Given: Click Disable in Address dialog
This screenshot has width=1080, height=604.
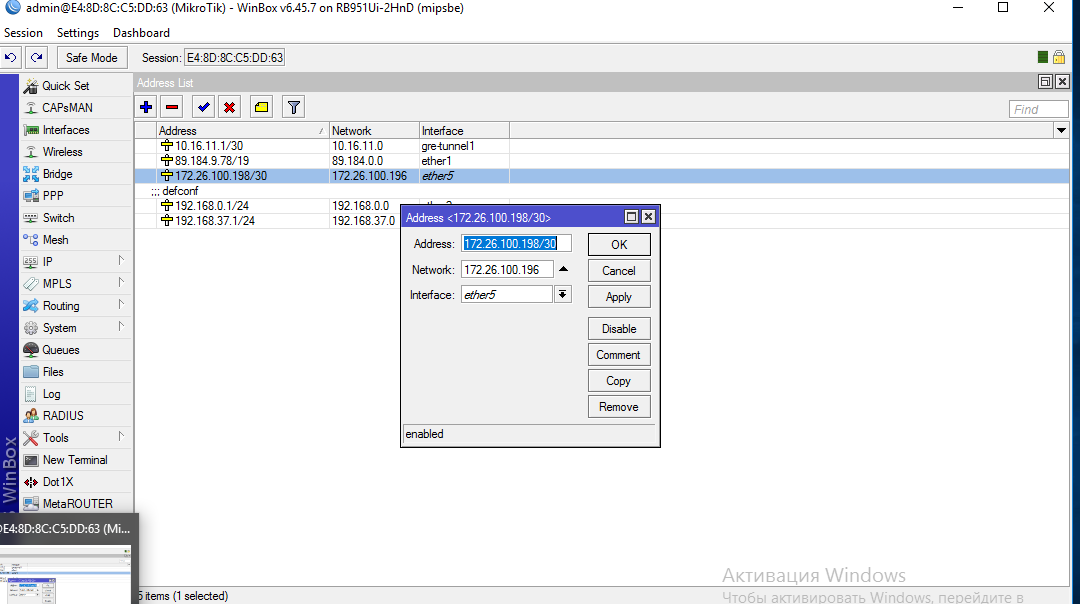Looking at the screenshot, I should (x=619, y=329).
